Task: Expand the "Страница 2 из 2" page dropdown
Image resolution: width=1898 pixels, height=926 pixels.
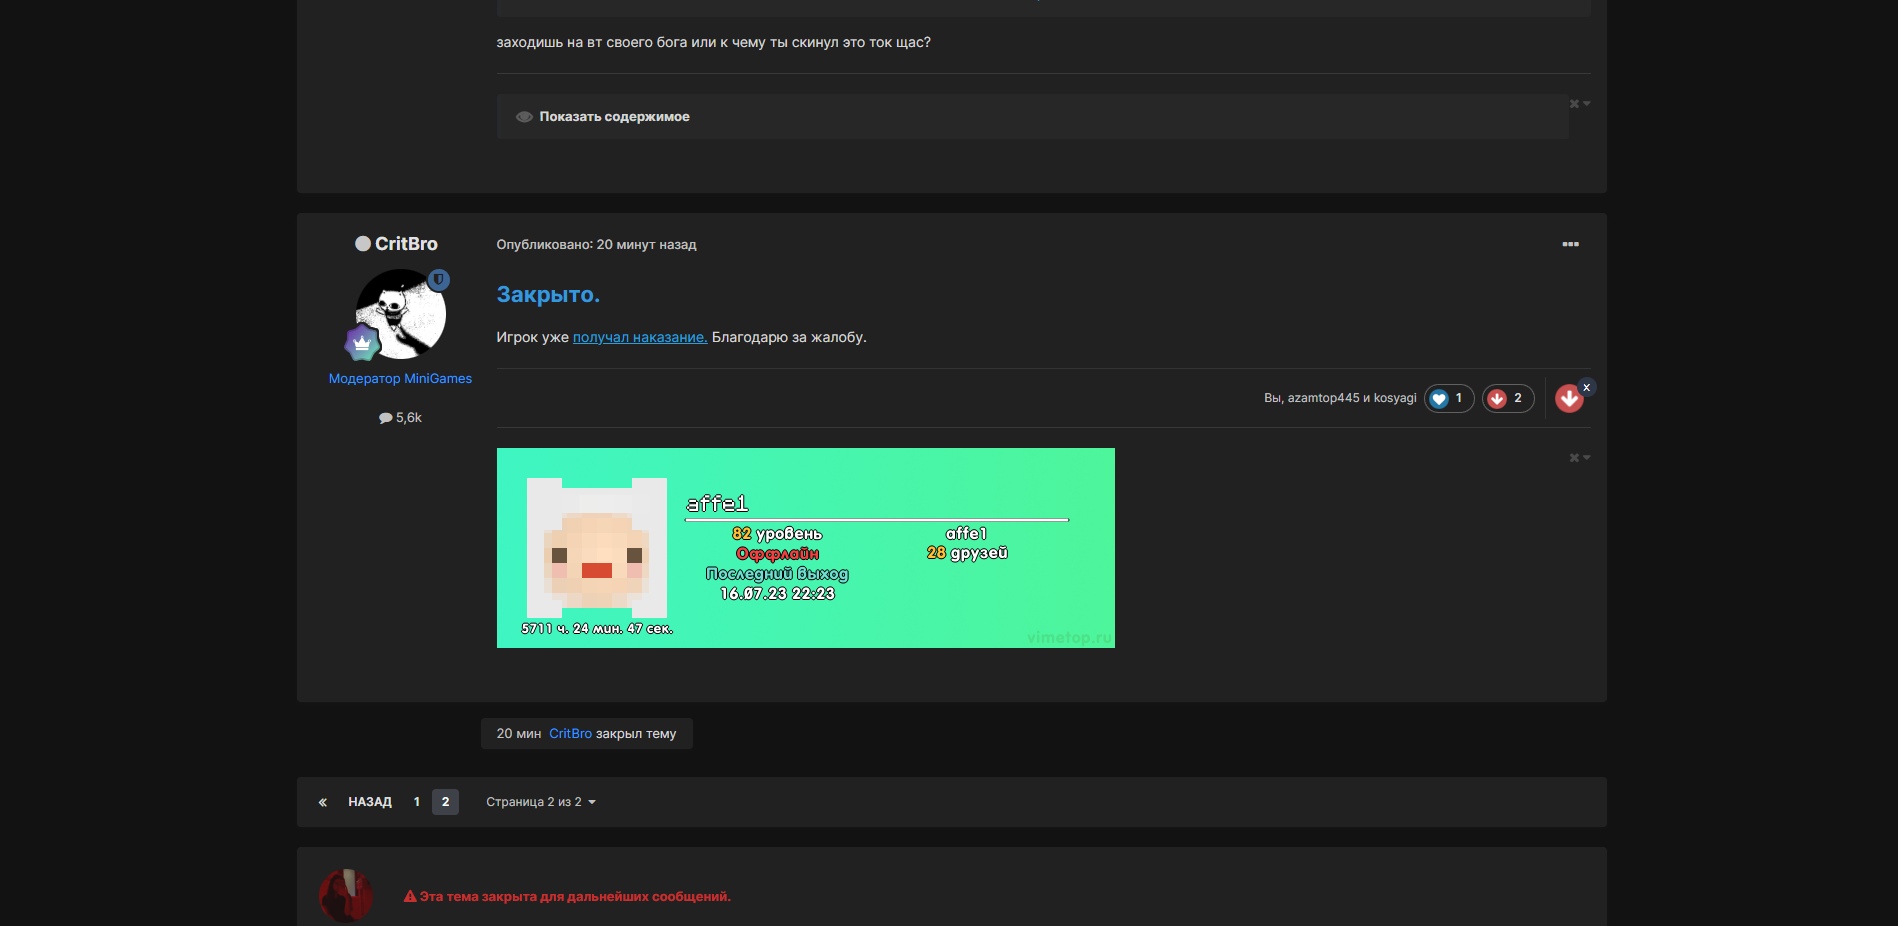Action: coord(540,802)
